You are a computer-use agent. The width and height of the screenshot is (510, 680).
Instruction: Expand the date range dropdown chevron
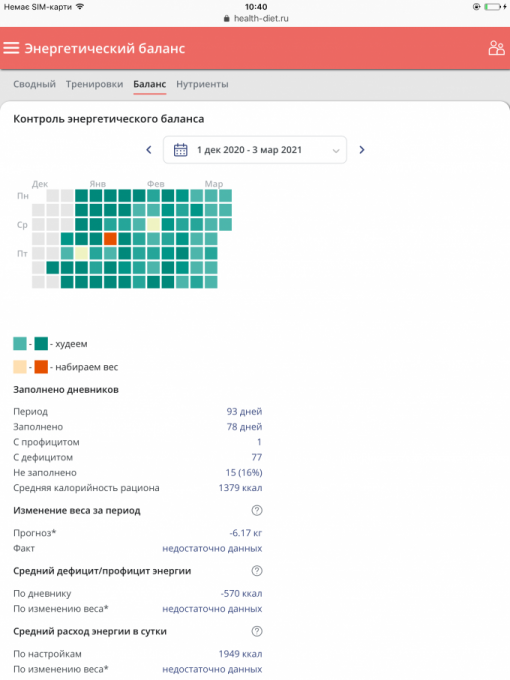coord(336,150)
